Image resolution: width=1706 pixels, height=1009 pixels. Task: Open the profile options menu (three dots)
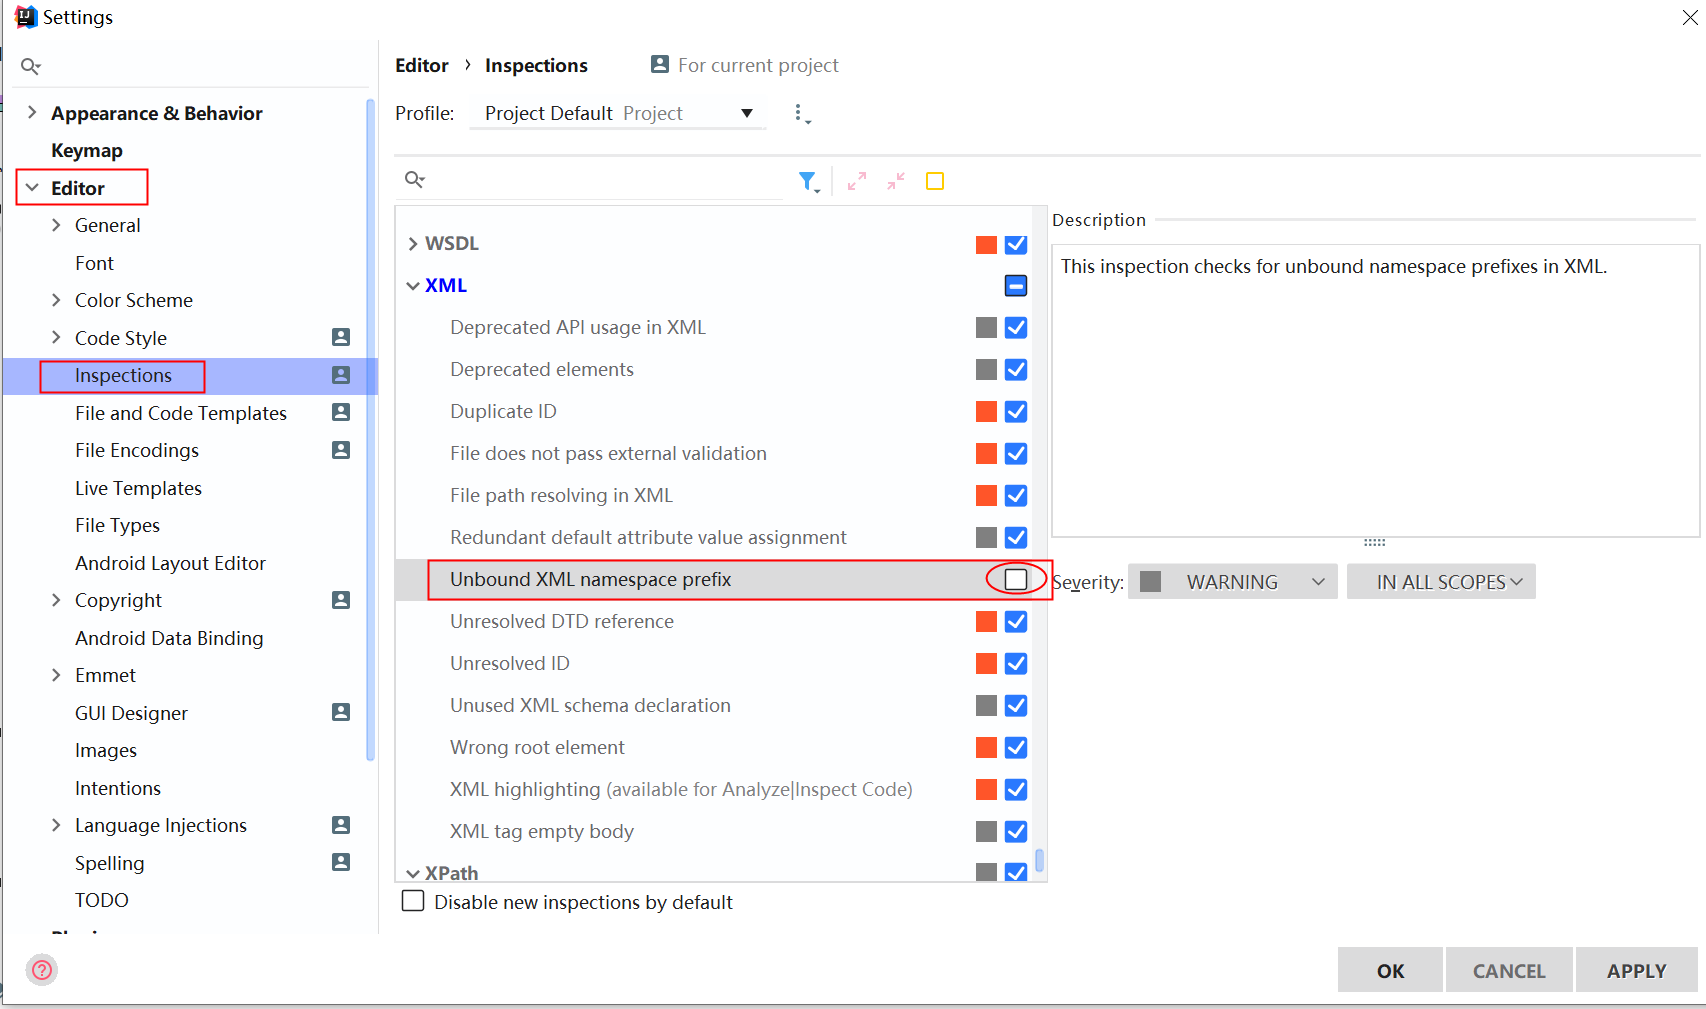800,114
